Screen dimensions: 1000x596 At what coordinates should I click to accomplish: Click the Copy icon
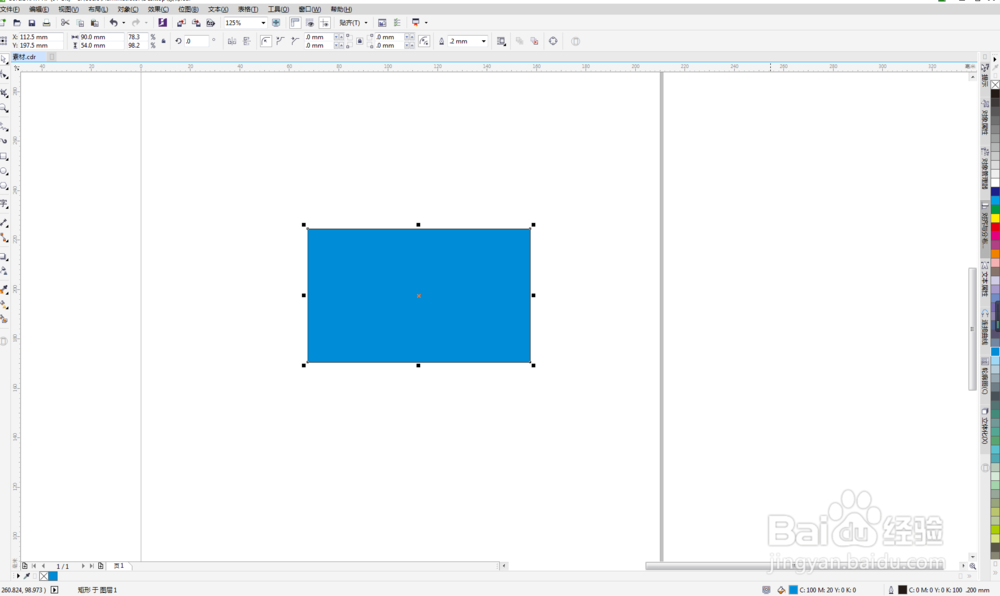tap(80, 23)
